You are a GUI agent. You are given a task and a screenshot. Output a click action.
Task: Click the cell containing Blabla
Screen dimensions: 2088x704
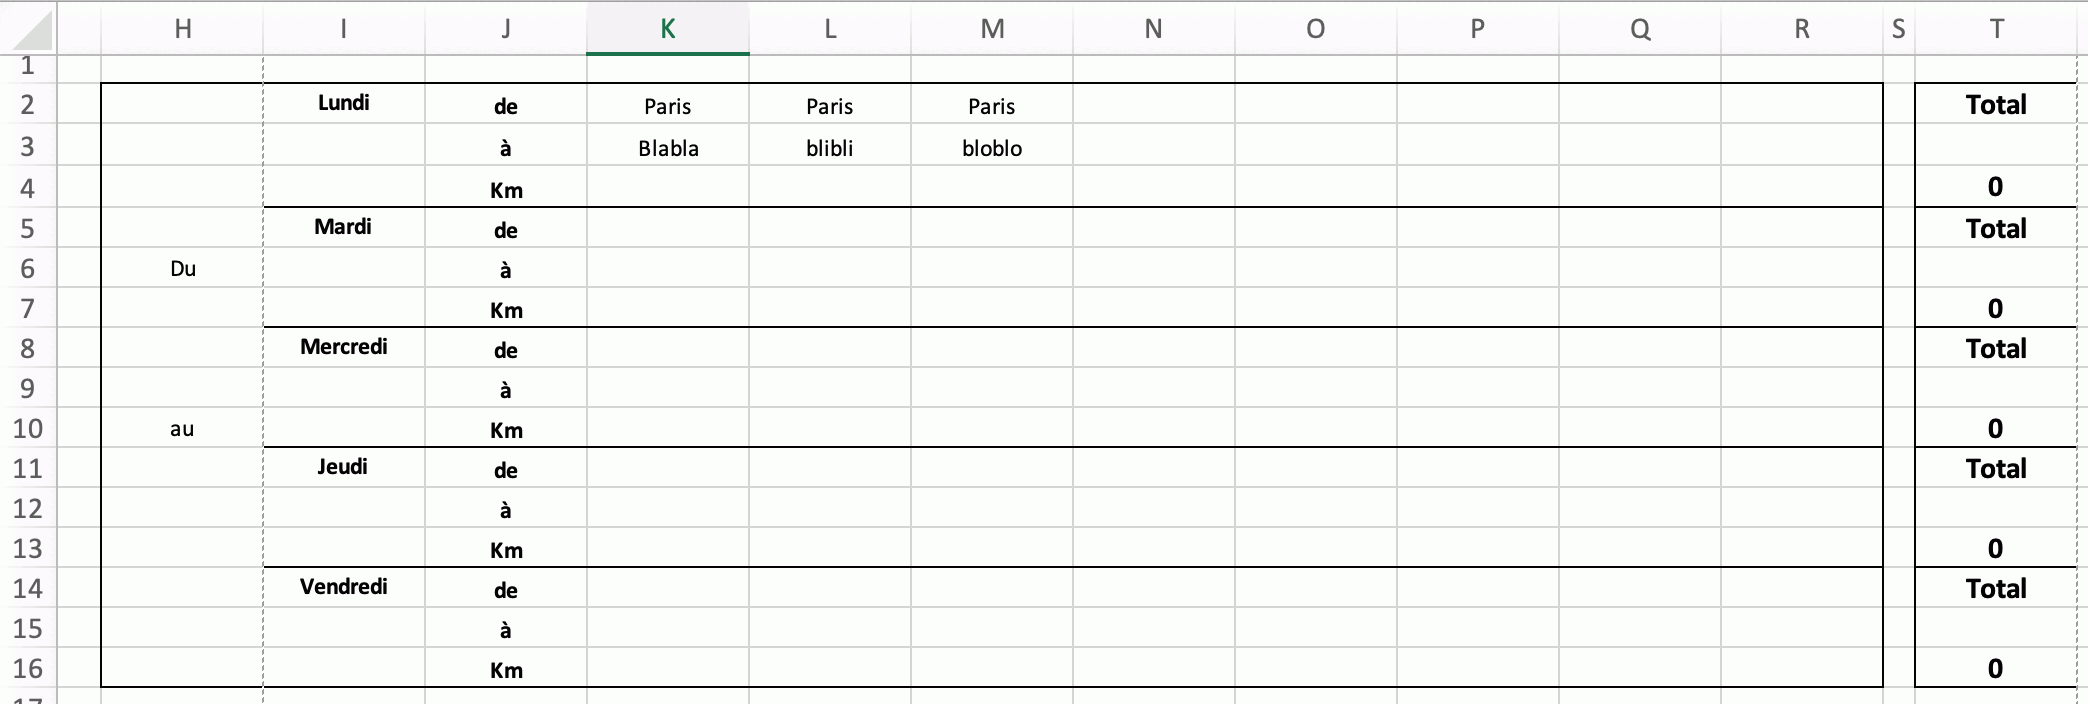(668, 149)
